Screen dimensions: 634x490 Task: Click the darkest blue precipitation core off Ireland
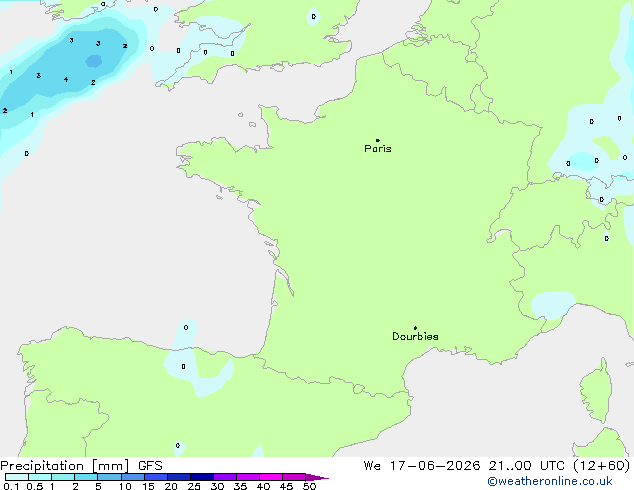click(x=94, y=61)
